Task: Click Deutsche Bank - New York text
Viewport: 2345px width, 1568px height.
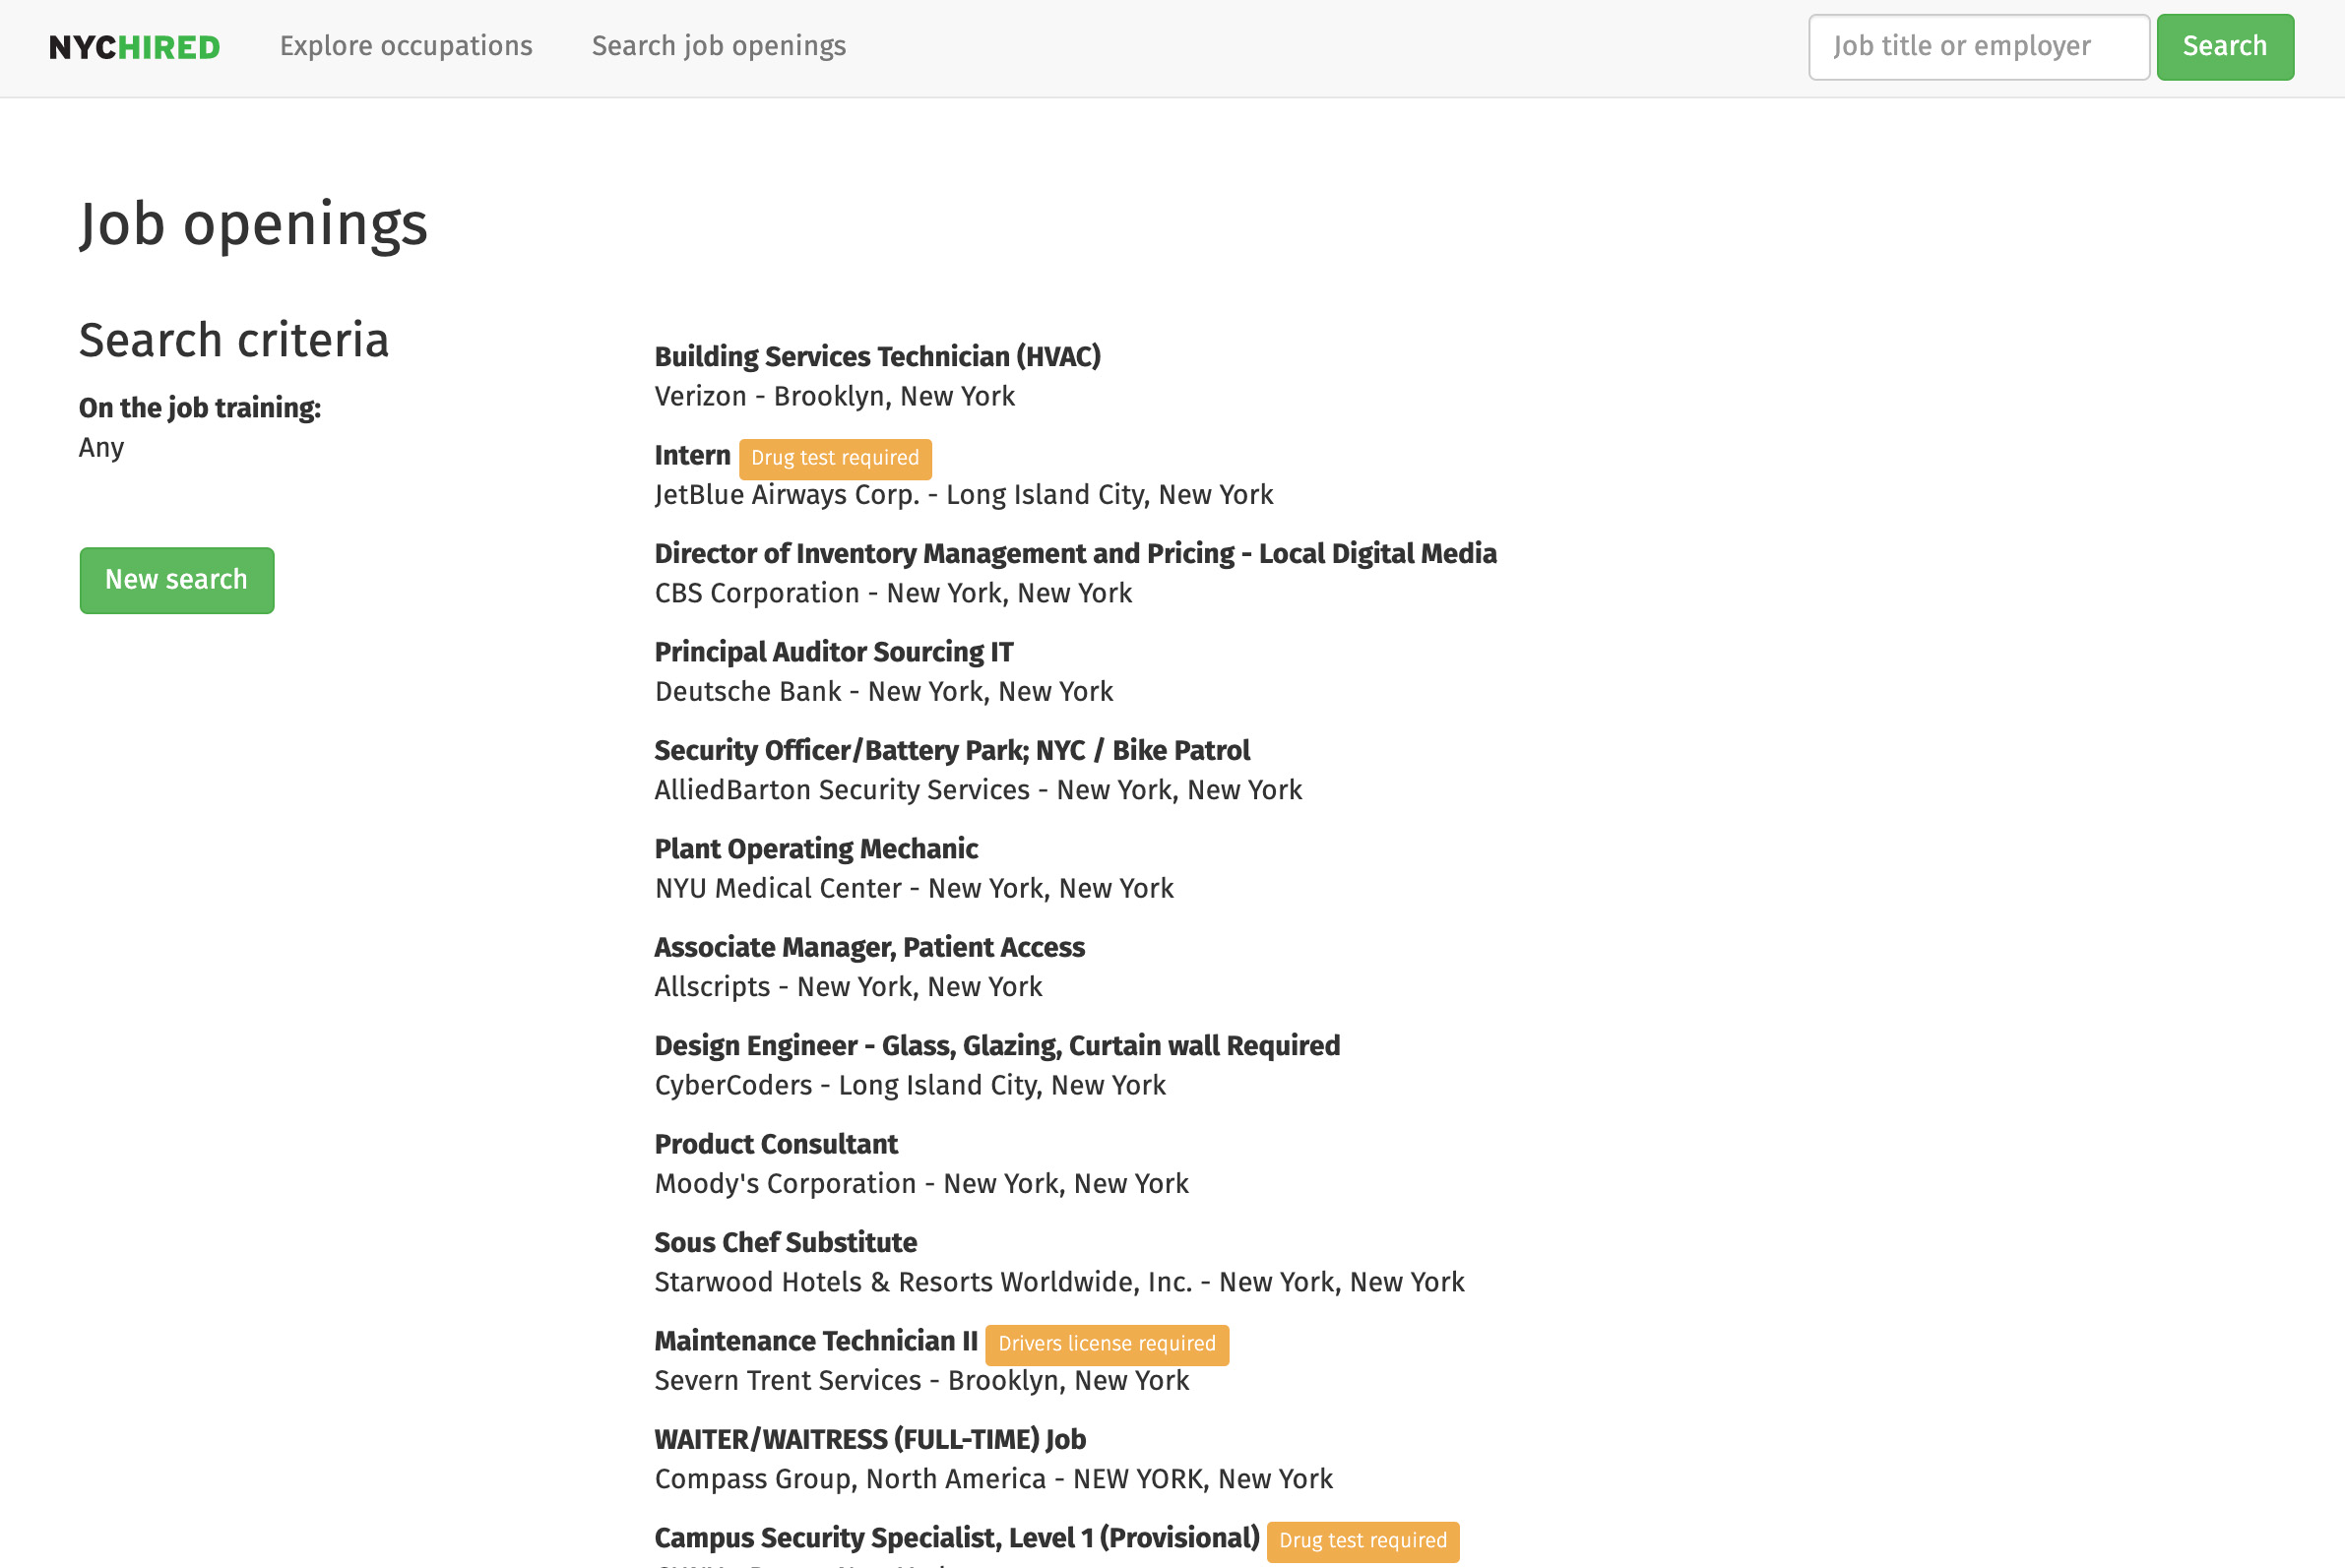Action: [x=883, y=692]
